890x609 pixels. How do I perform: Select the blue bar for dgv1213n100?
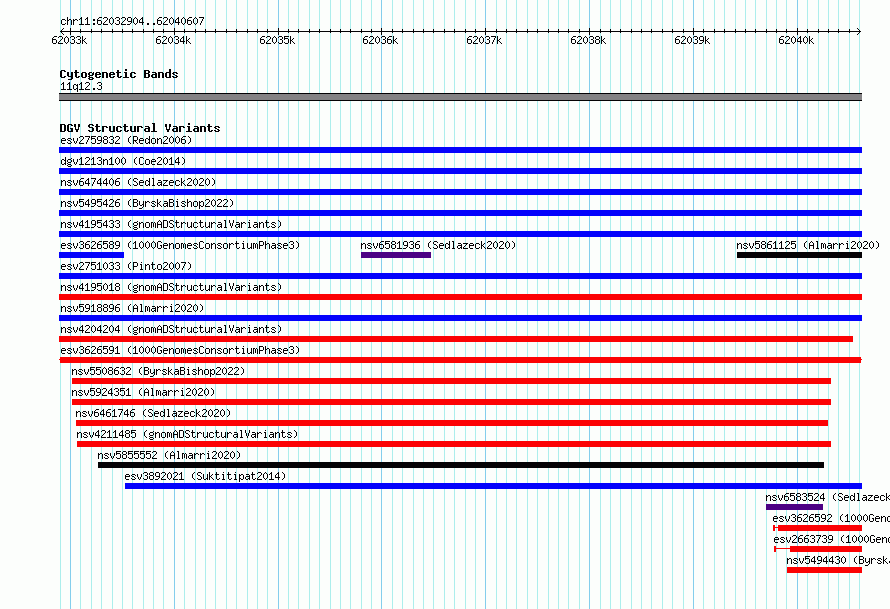click(460, 171)
